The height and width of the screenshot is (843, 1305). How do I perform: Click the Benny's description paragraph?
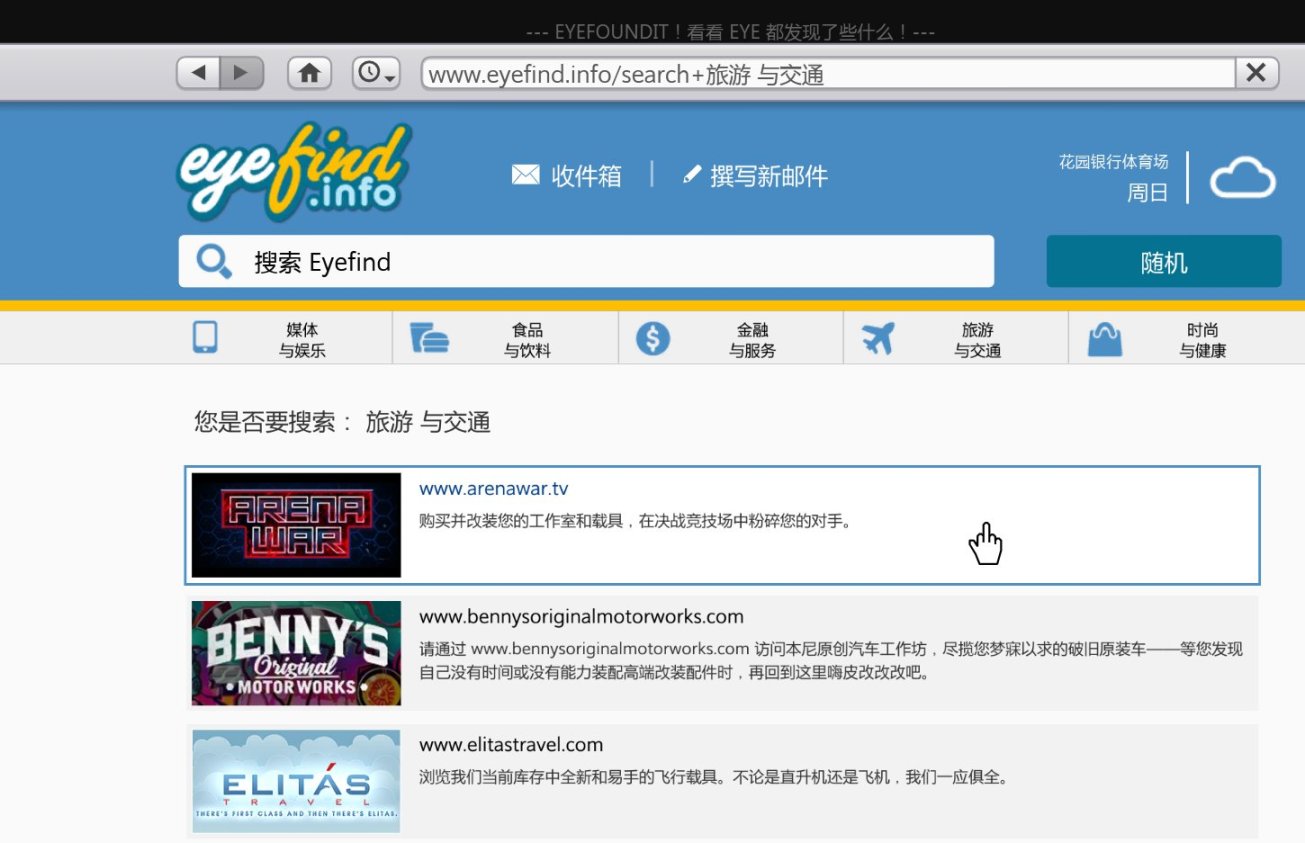click(831, 661)
